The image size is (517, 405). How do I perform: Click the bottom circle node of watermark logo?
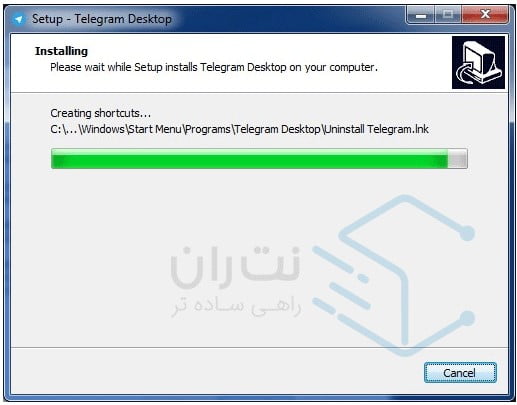point(467,318)
